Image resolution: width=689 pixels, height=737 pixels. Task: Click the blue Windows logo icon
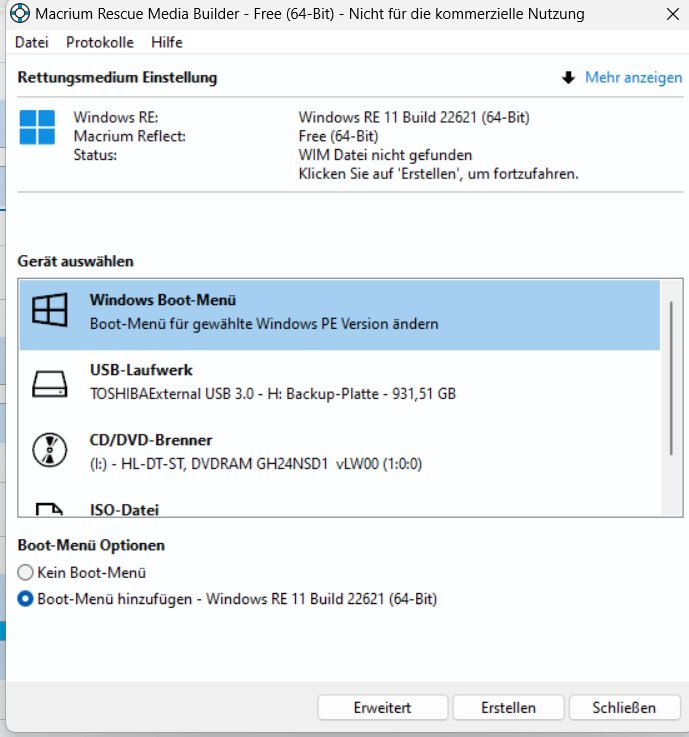tap(37, 127)
